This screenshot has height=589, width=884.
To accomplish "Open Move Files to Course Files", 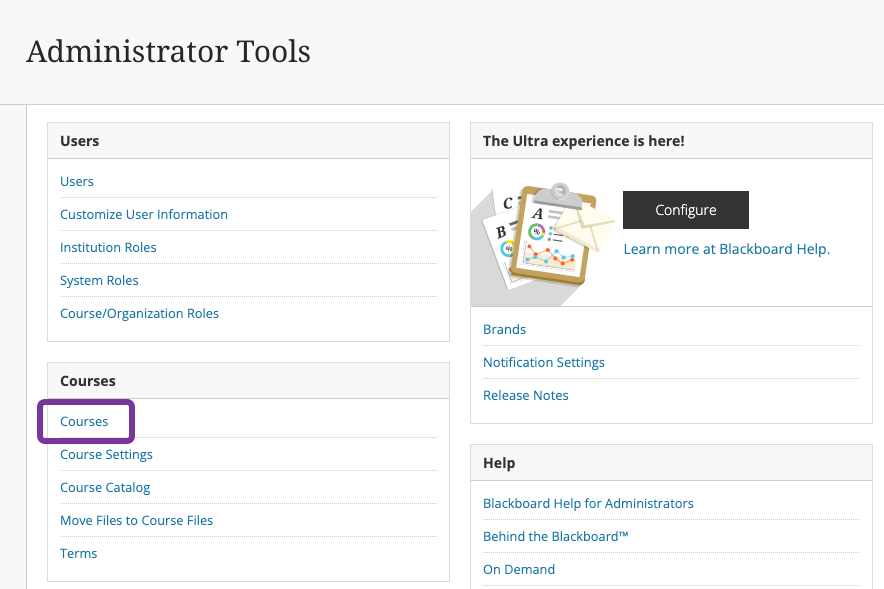I will click(x=136, y=520).
